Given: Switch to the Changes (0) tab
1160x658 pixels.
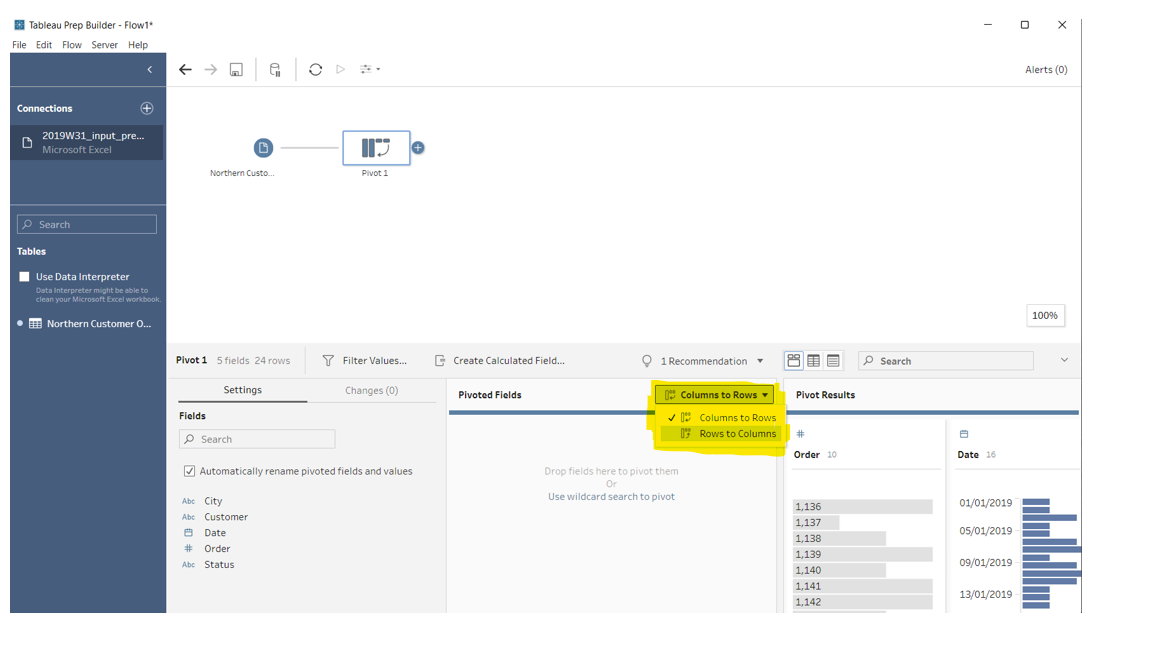Looking at the screenshot, I should tap(371, 390).
